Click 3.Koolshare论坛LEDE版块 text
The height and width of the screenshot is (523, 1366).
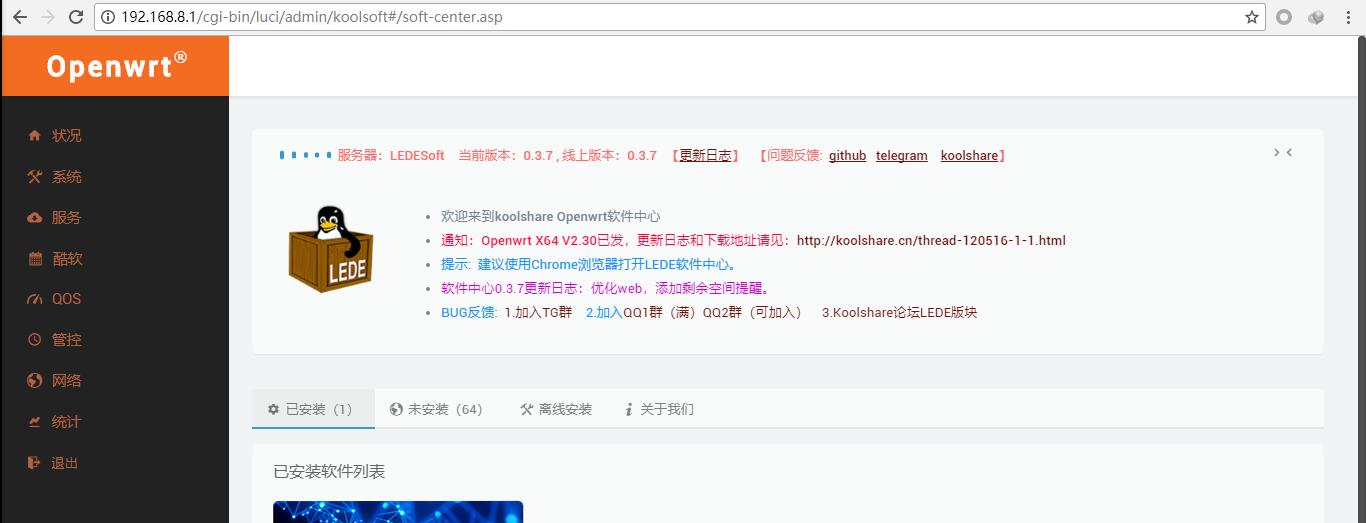pyautogui.click(x=899, y=312)
